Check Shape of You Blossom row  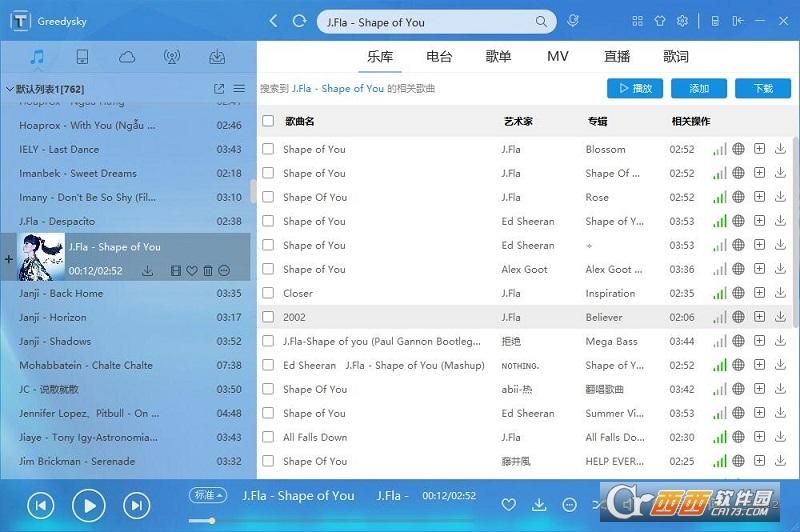[x=268, y=149]
